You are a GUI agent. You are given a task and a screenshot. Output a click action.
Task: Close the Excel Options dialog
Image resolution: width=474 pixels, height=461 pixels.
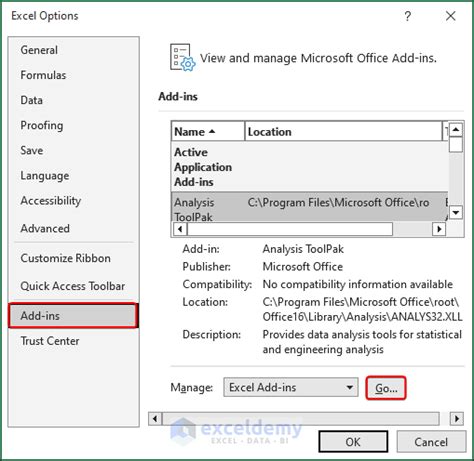coord(451,16)
